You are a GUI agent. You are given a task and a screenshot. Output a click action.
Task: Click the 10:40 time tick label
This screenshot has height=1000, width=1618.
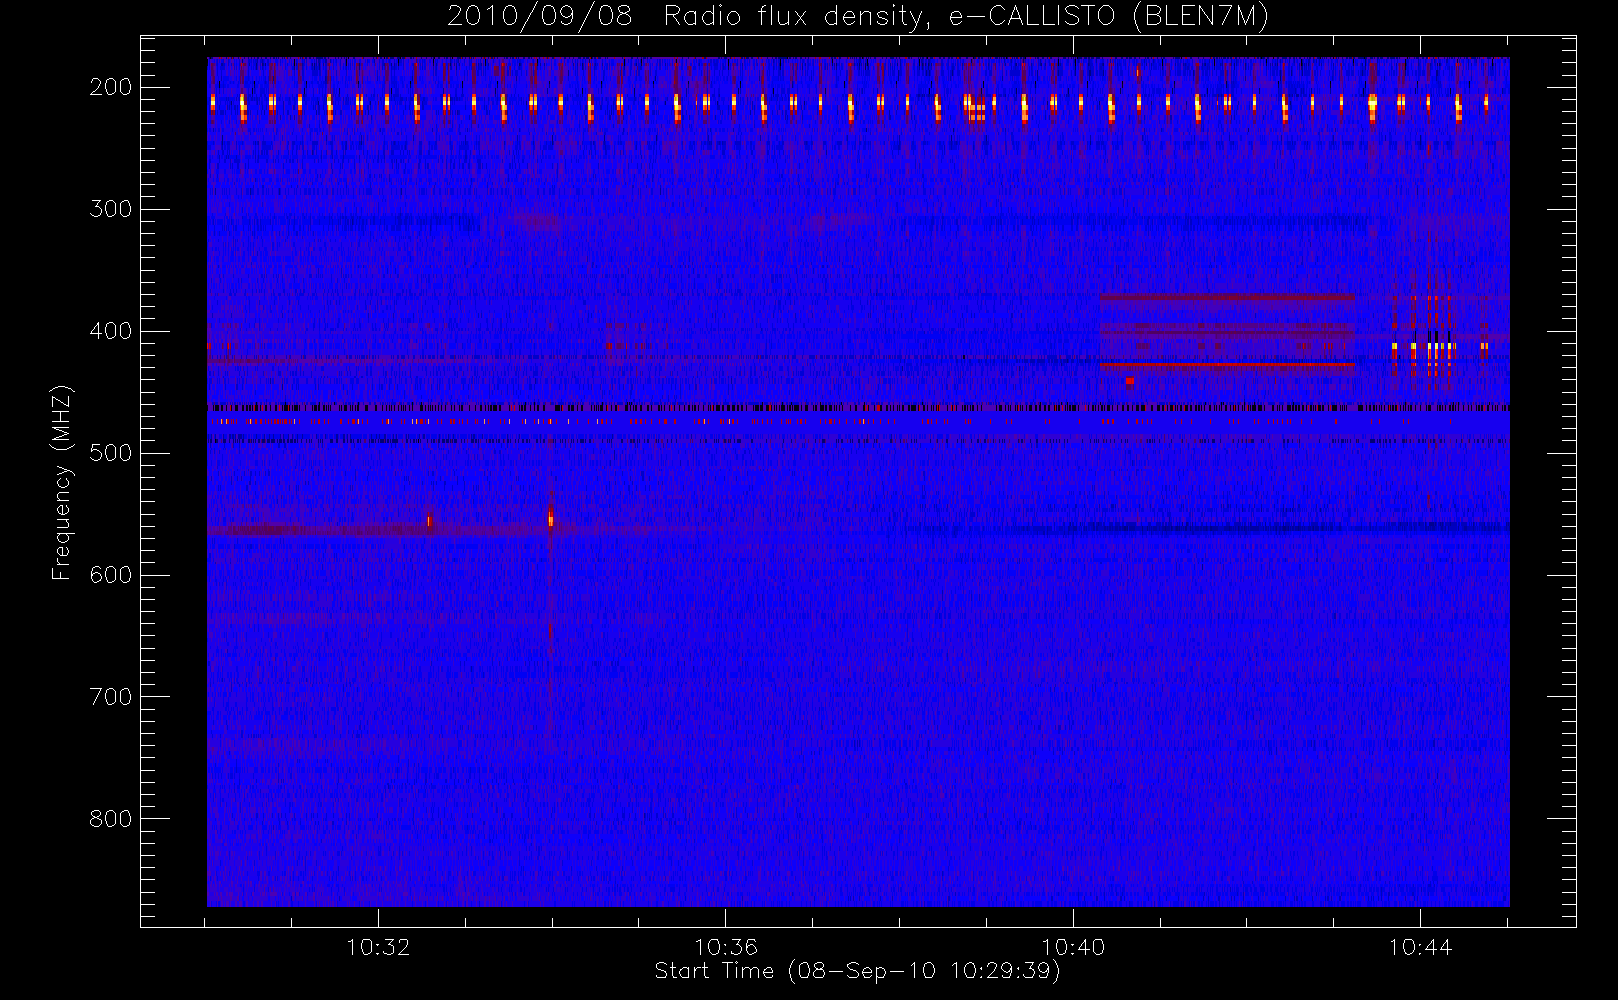click(1073, 947)
